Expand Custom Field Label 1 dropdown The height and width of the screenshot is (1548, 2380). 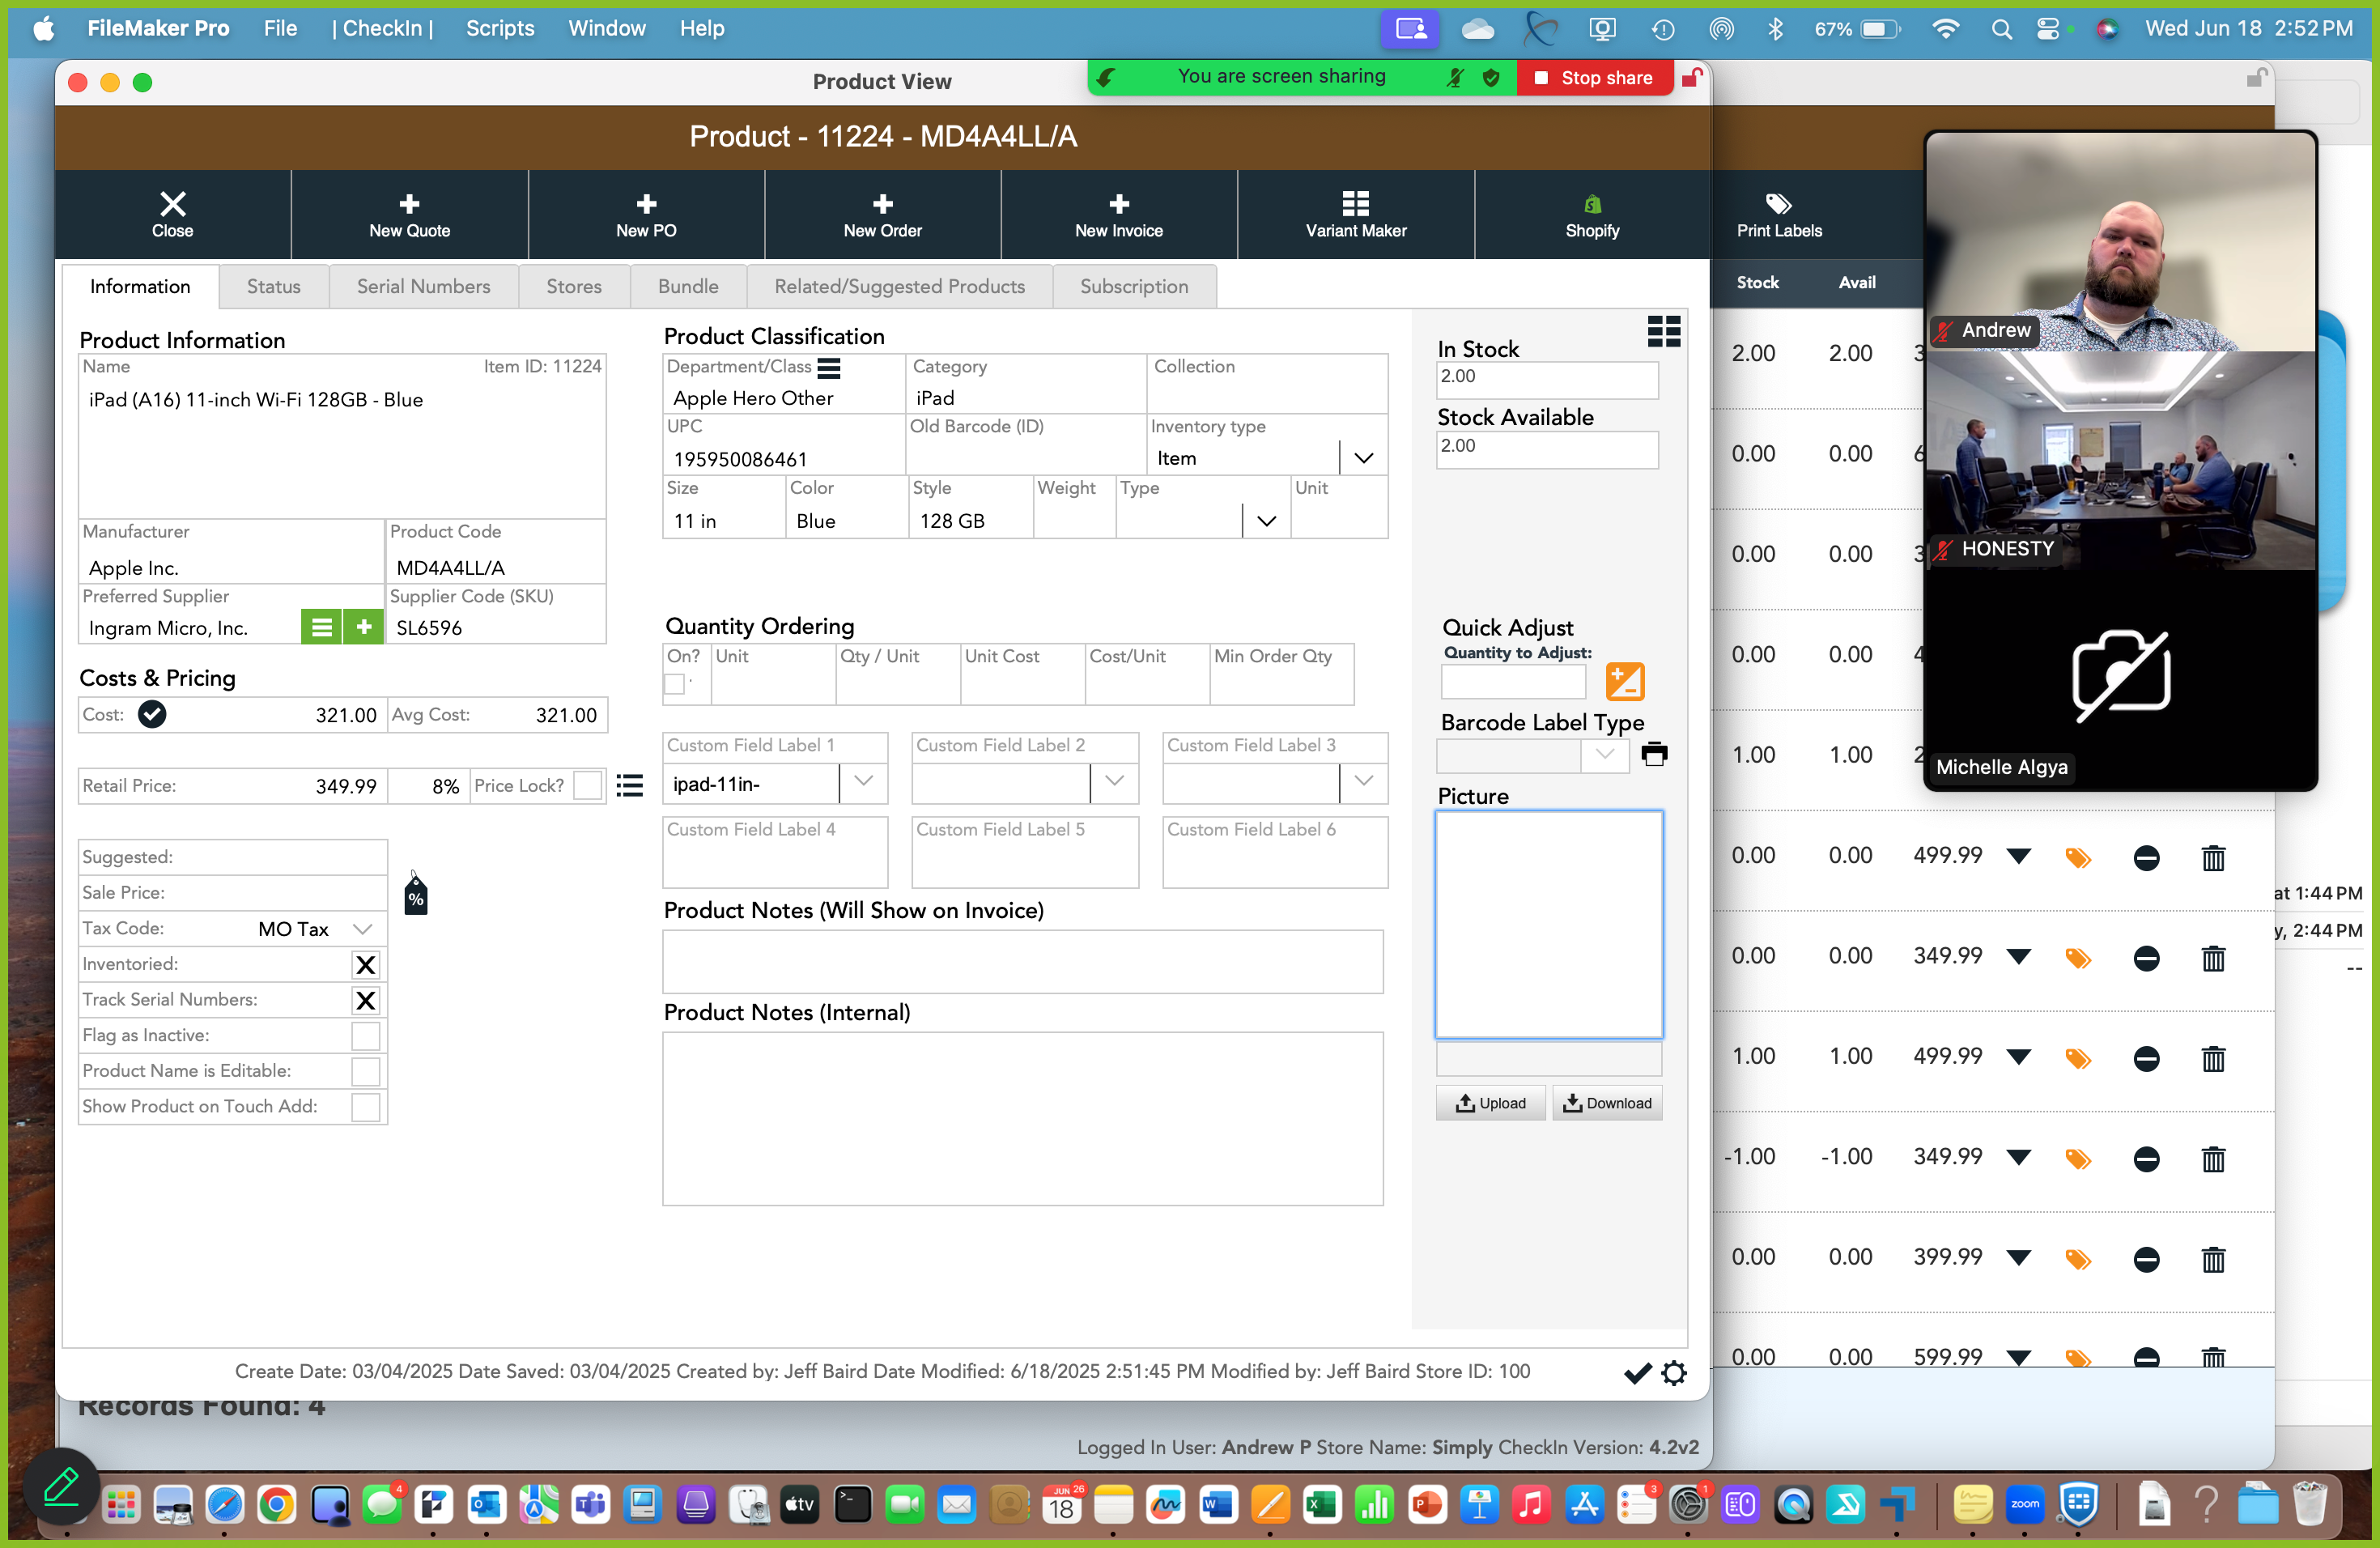pos(863,782)
